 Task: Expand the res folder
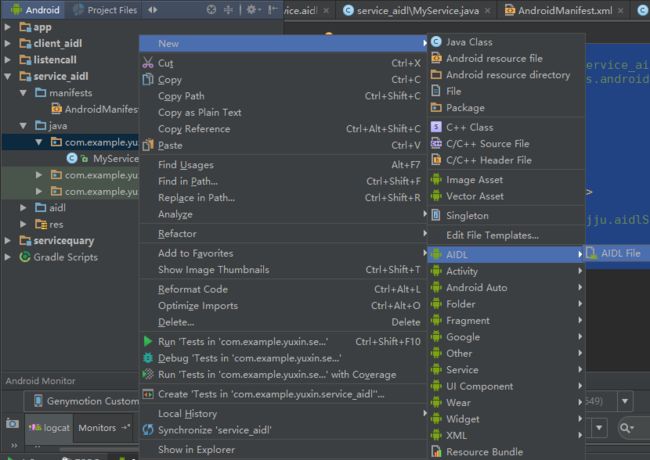pyautogui.click(x=23, y=224)
